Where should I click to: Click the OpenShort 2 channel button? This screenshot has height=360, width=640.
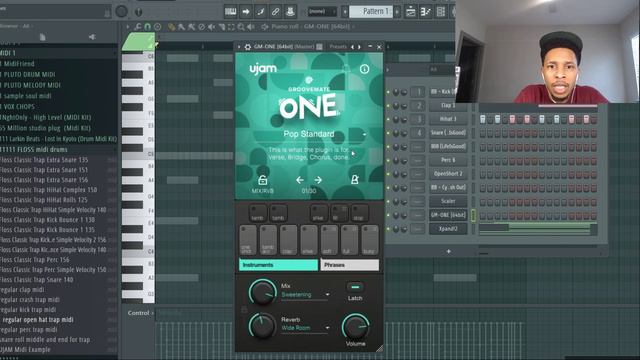click(x=448, y=174)
